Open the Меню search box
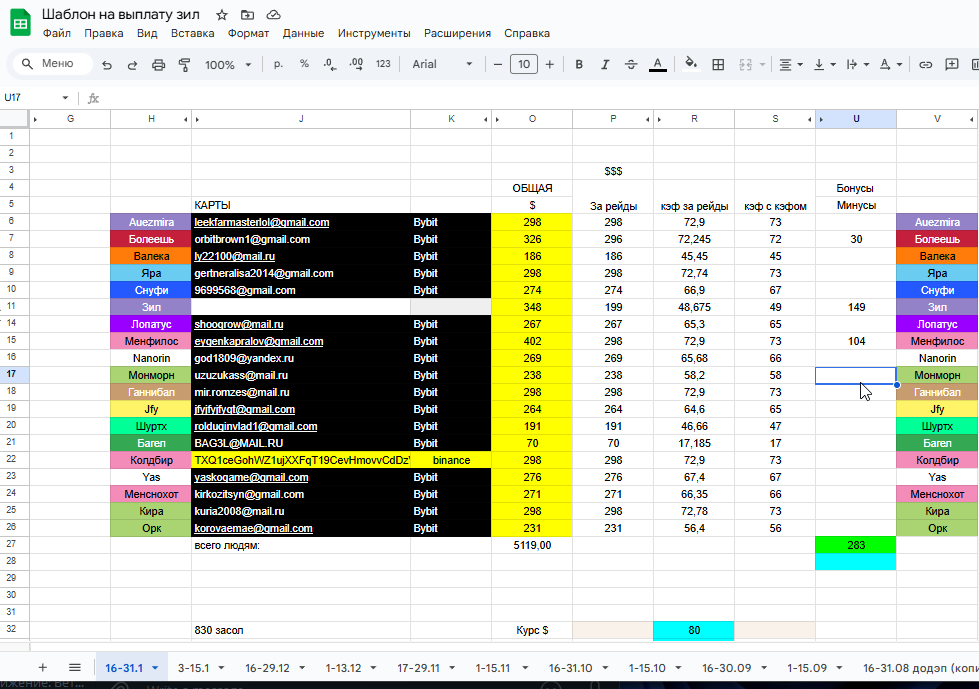Viewport: 979px width, 689px height. [52, 64]
